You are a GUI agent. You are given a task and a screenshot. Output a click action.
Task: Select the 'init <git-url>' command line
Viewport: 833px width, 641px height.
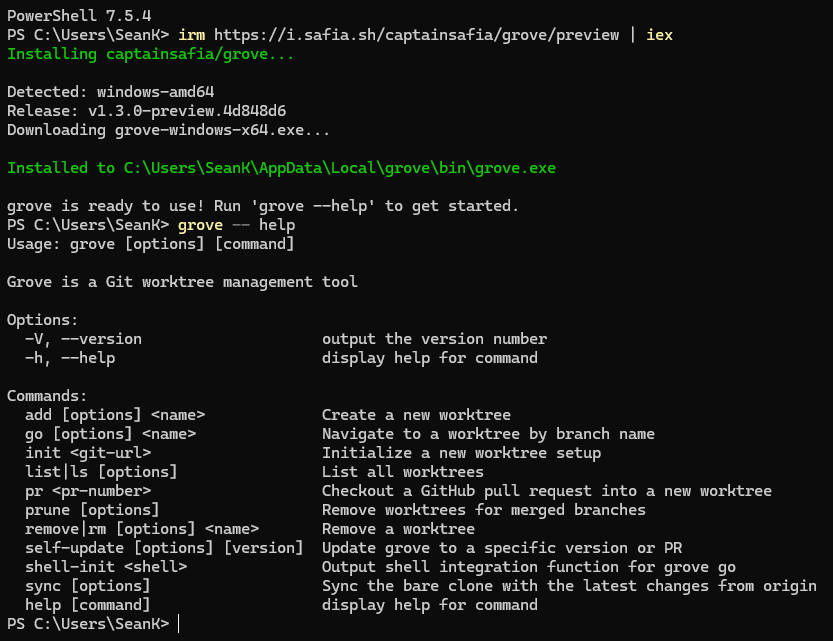tap(88, 453)
